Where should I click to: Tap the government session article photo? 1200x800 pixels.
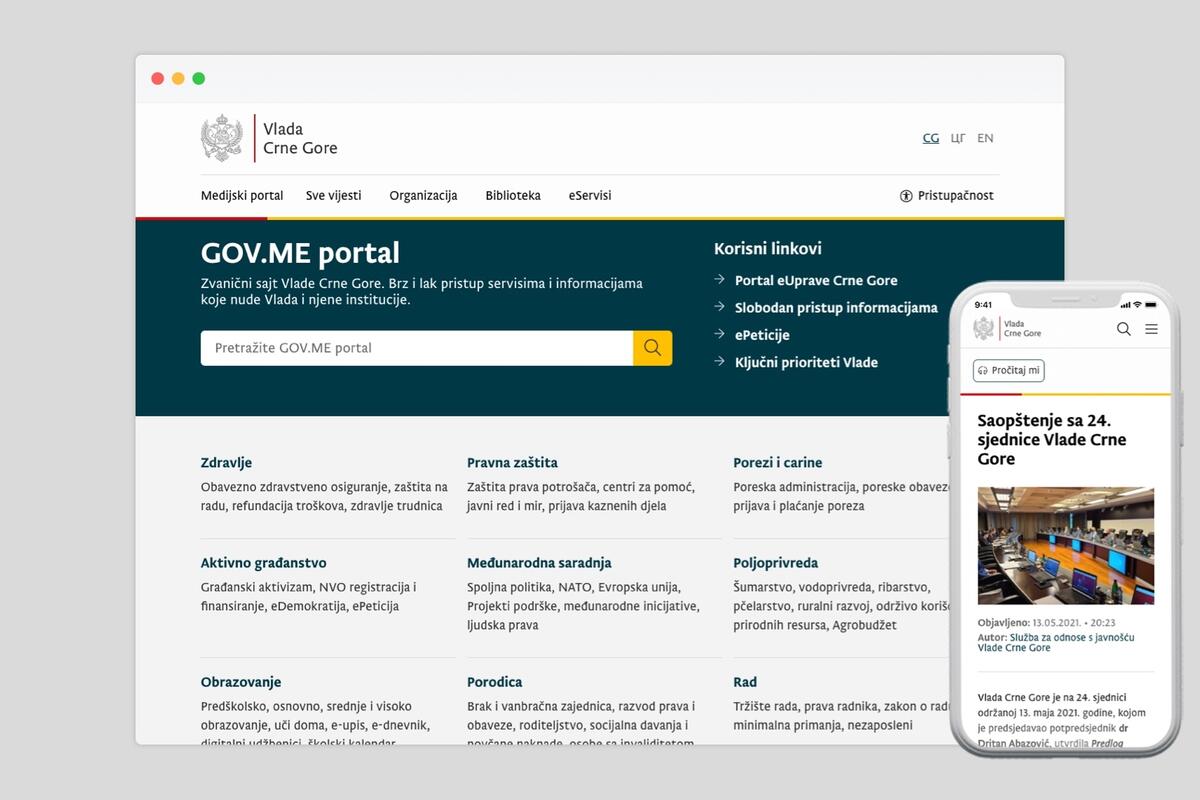pos(1065,545)
